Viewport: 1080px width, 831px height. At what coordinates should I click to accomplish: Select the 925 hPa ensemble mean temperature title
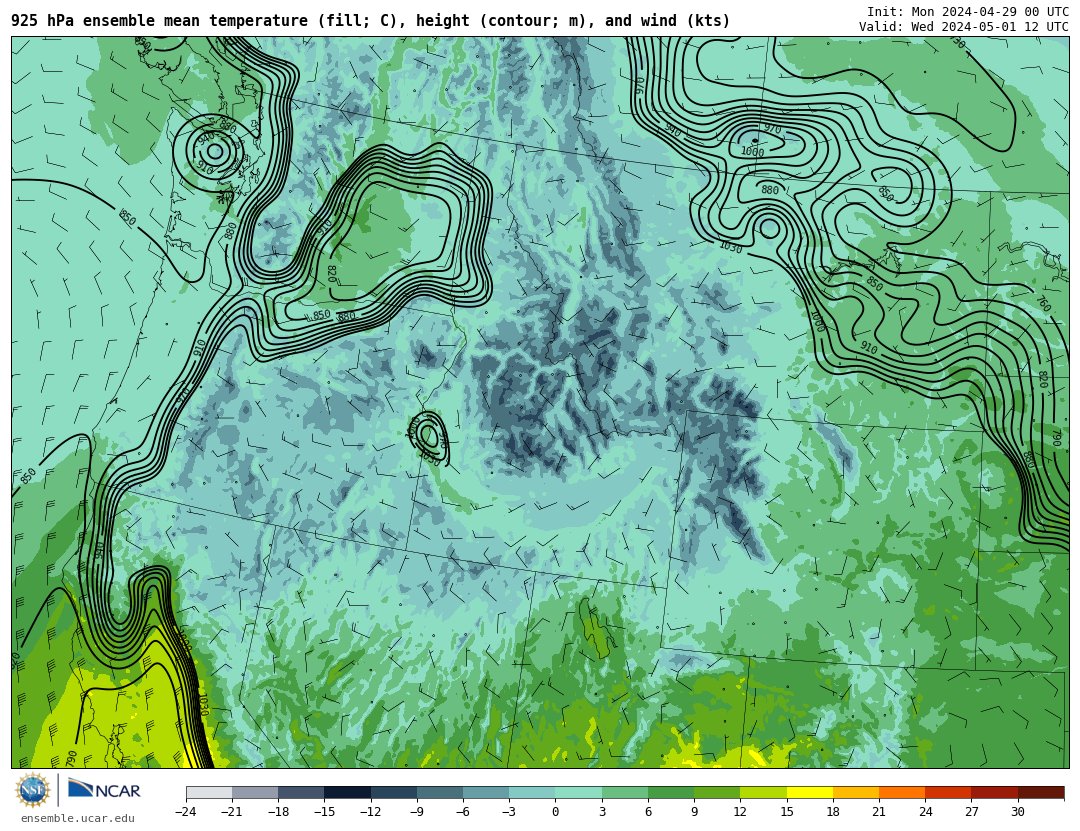tap(371, 21)
